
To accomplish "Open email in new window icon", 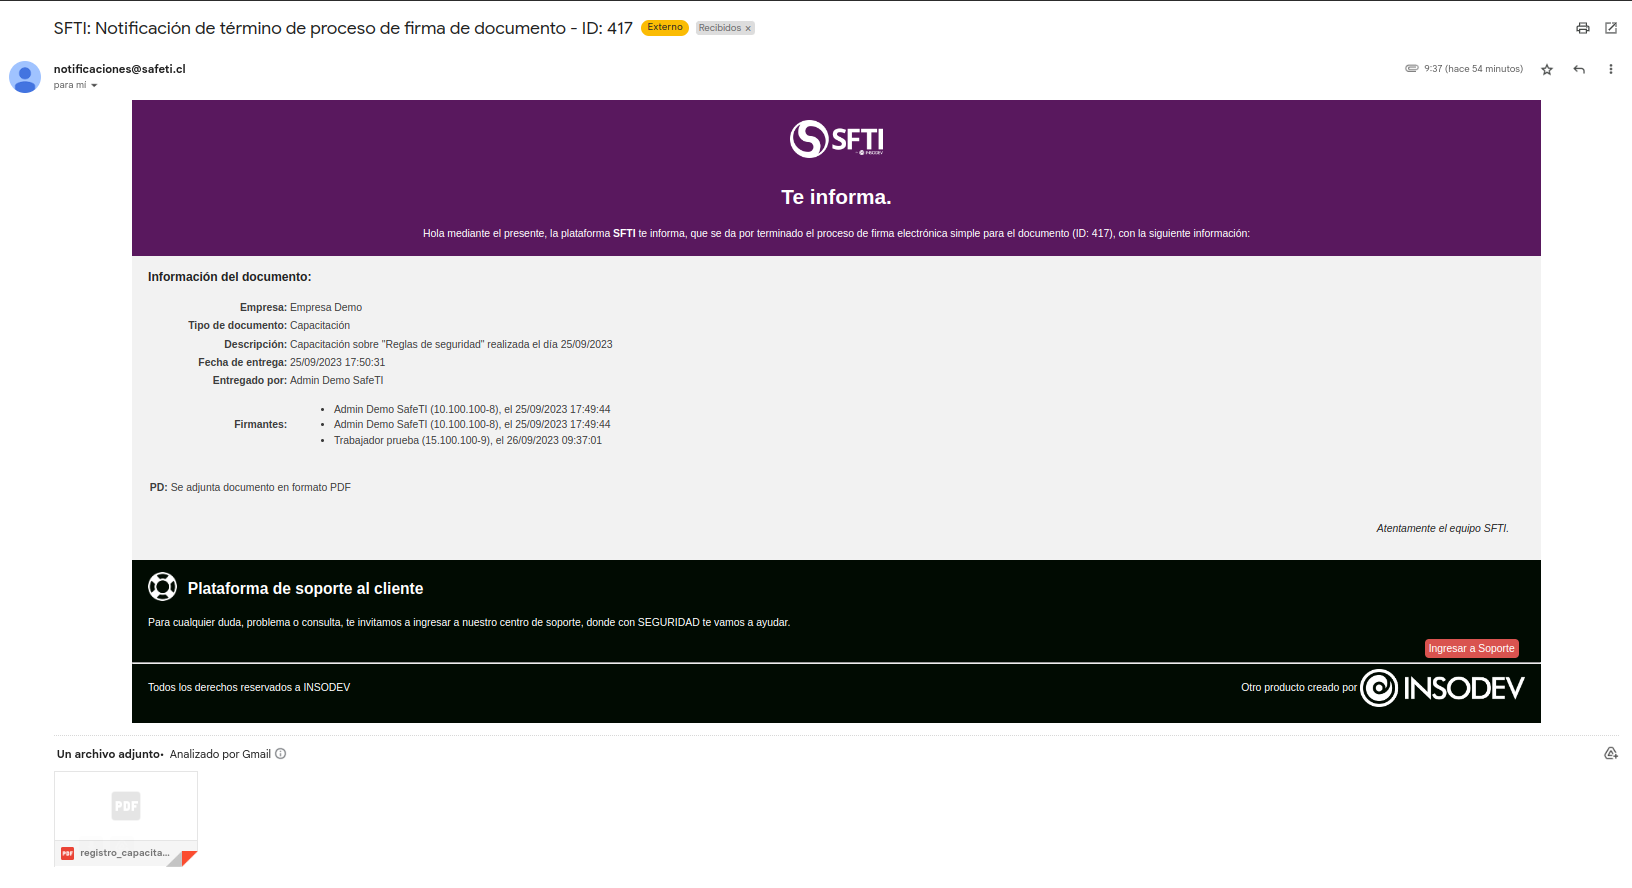I will (1611, 28).
